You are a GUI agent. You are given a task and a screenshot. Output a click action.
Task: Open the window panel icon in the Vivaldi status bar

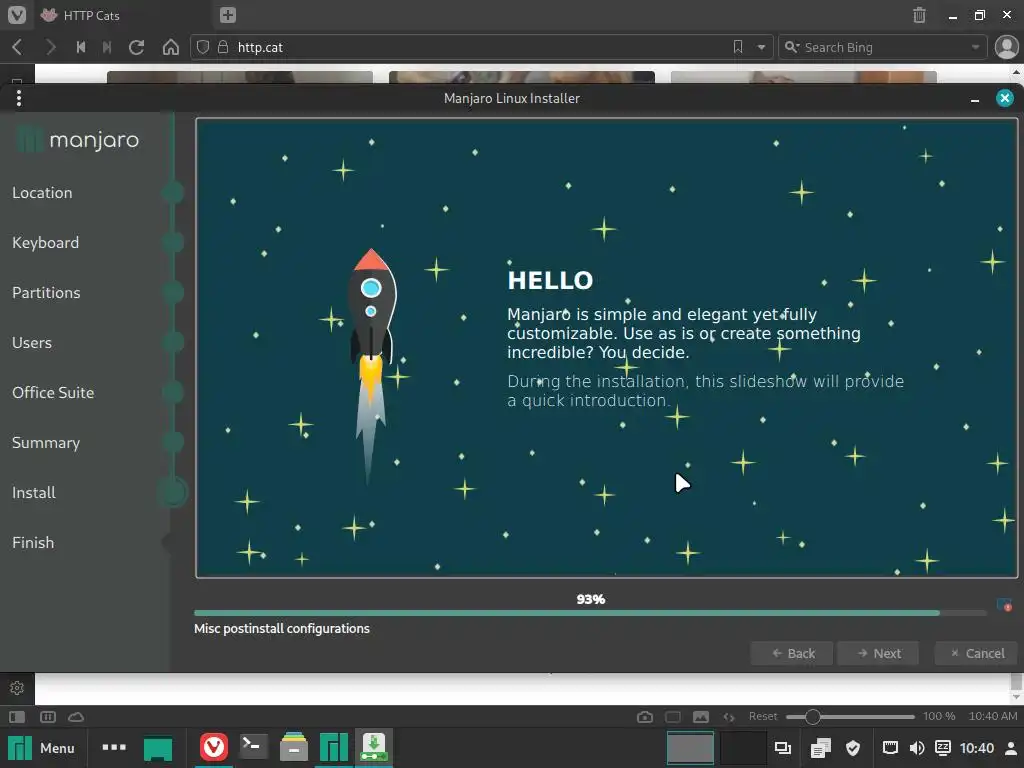673,716
